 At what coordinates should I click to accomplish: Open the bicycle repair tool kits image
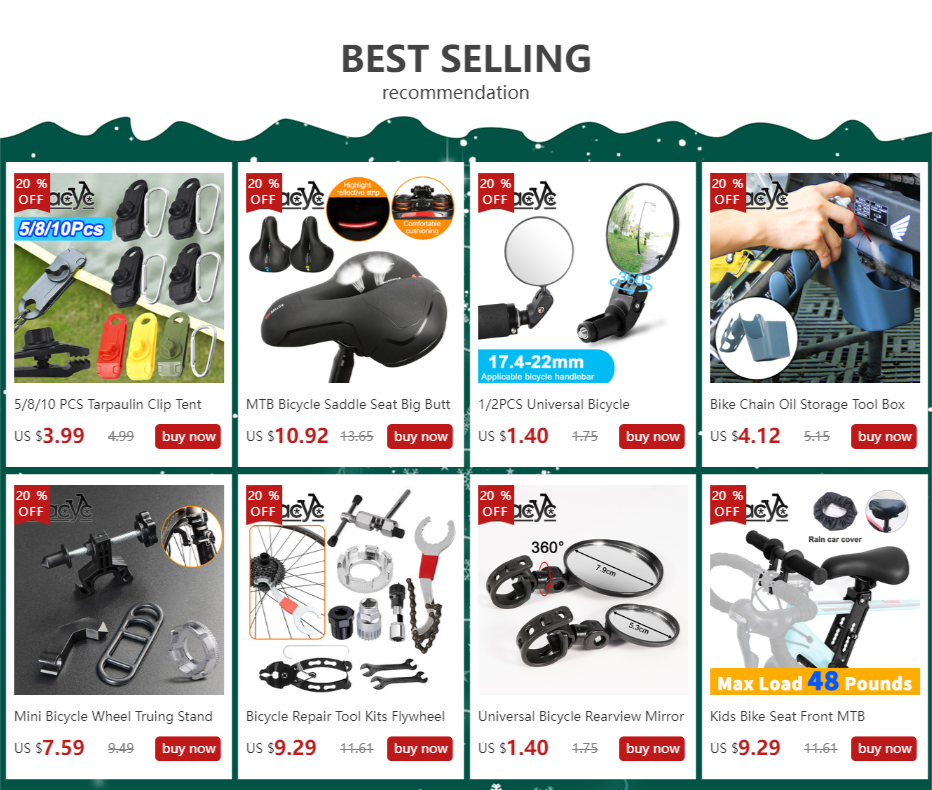[x=351, y=590]
